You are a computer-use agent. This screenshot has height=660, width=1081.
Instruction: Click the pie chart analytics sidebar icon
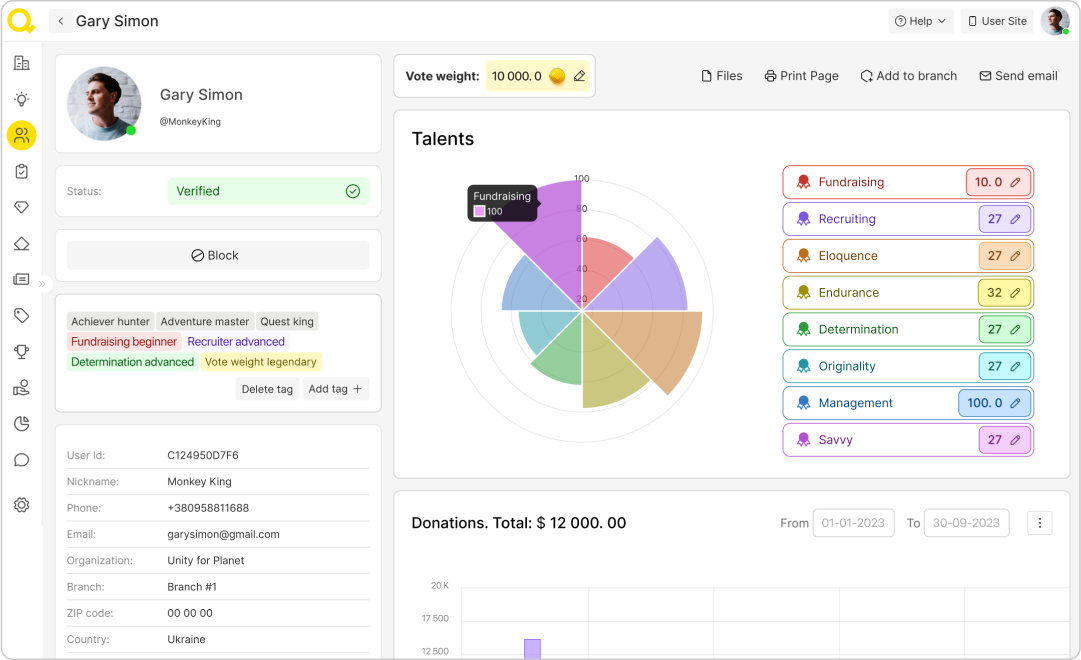[x=21, y=424]
